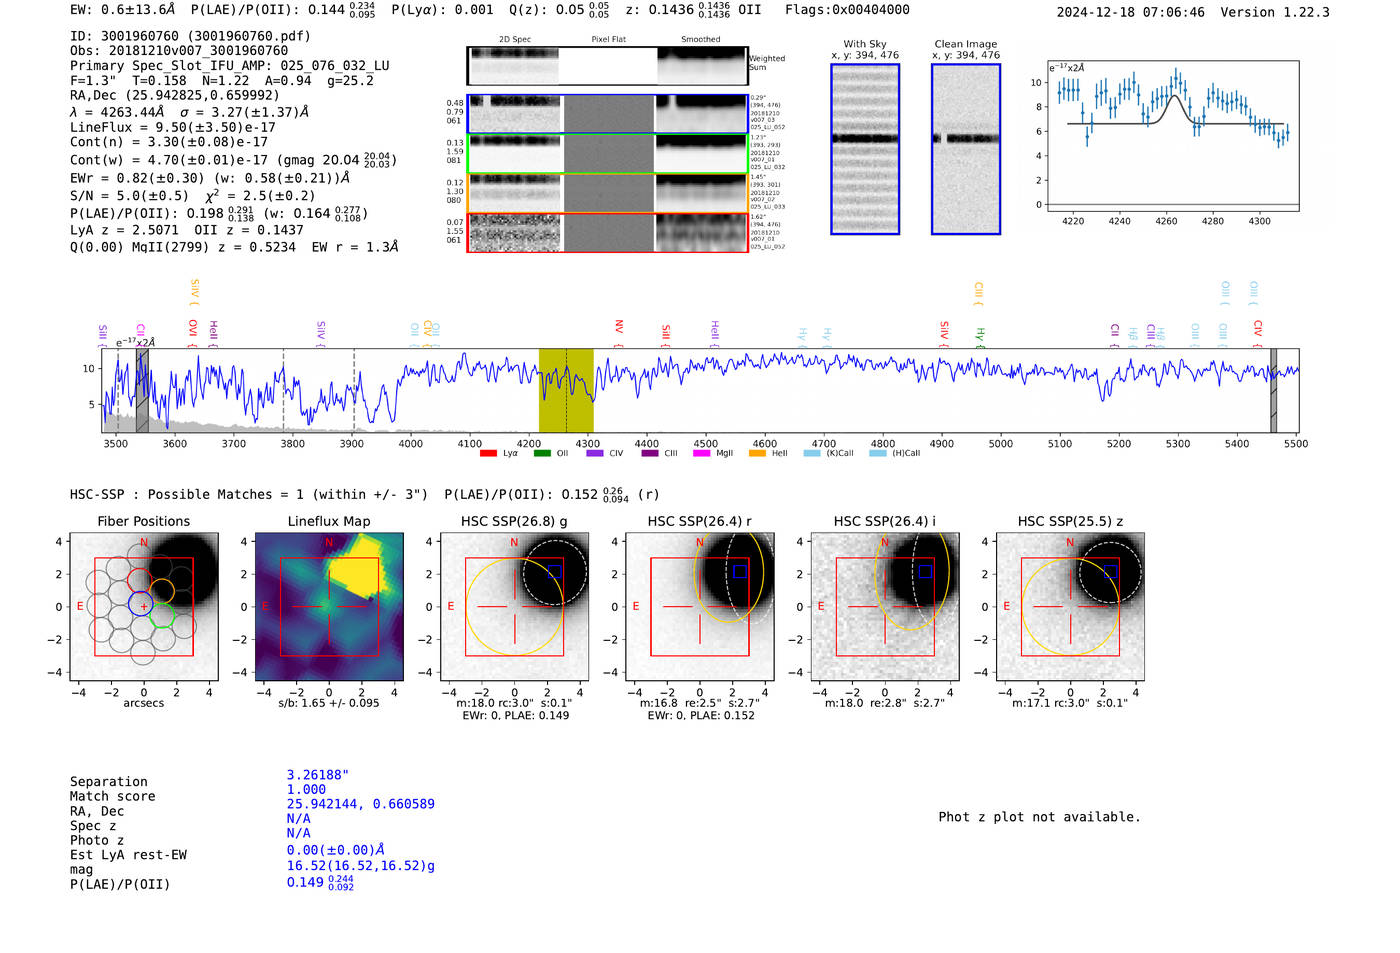Image resolution: width=1400 pixels, height=953 pixels.
Task: Select the green-bordered 2D Spec fiber row
Action: coord(607,154)
